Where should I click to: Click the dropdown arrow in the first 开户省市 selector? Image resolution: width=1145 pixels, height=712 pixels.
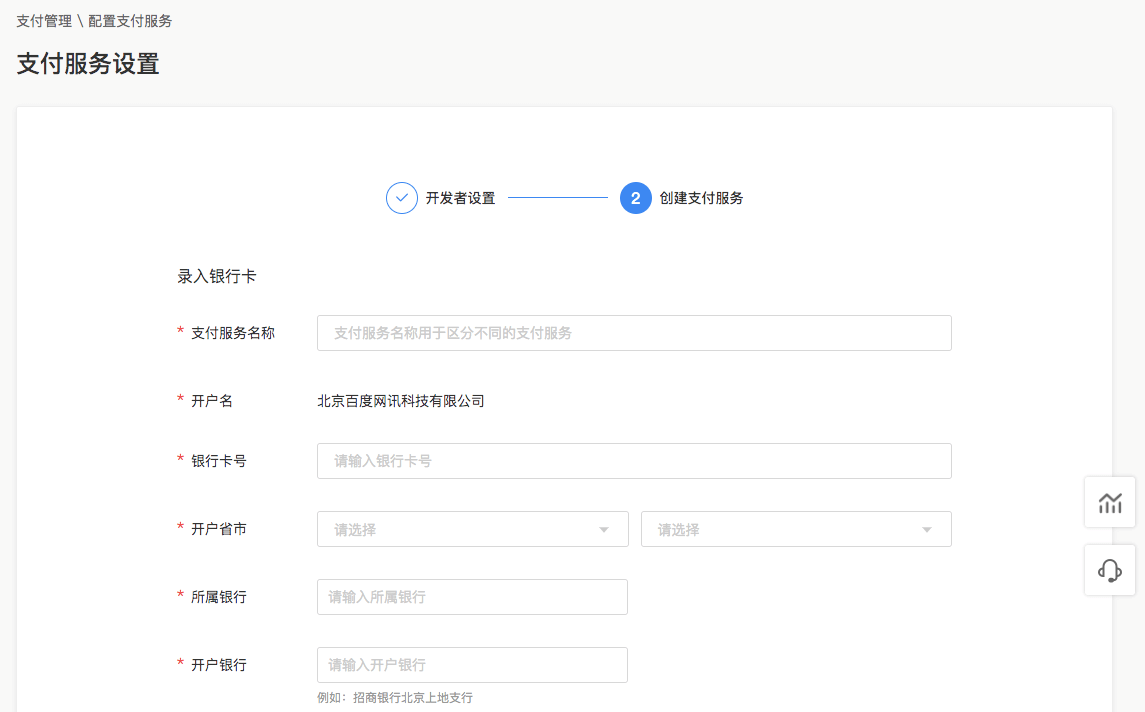click(607, 528)
